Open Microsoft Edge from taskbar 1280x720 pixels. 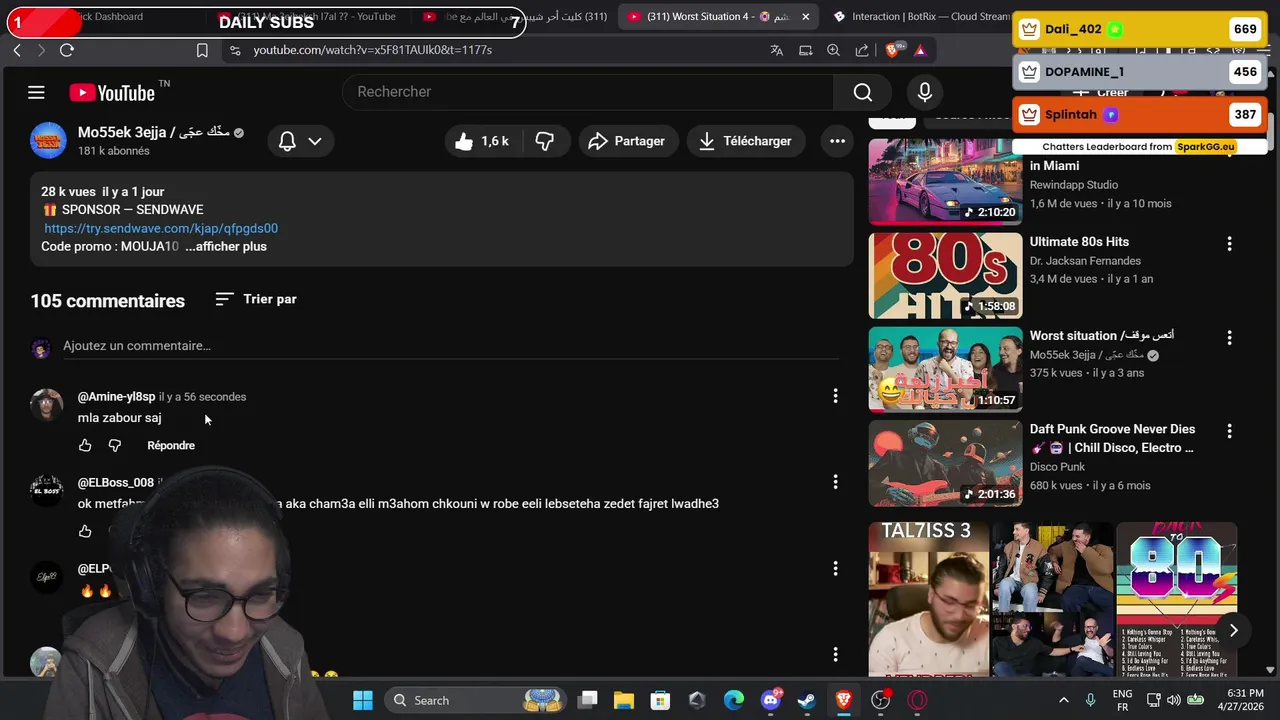pyautogui.click(x=734, y=700)
